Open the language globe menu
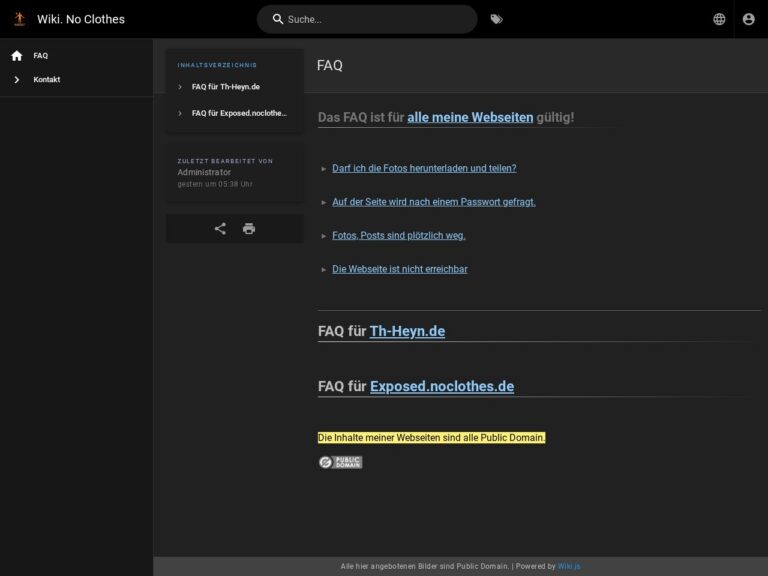The image size is (768, 576). 719,19
